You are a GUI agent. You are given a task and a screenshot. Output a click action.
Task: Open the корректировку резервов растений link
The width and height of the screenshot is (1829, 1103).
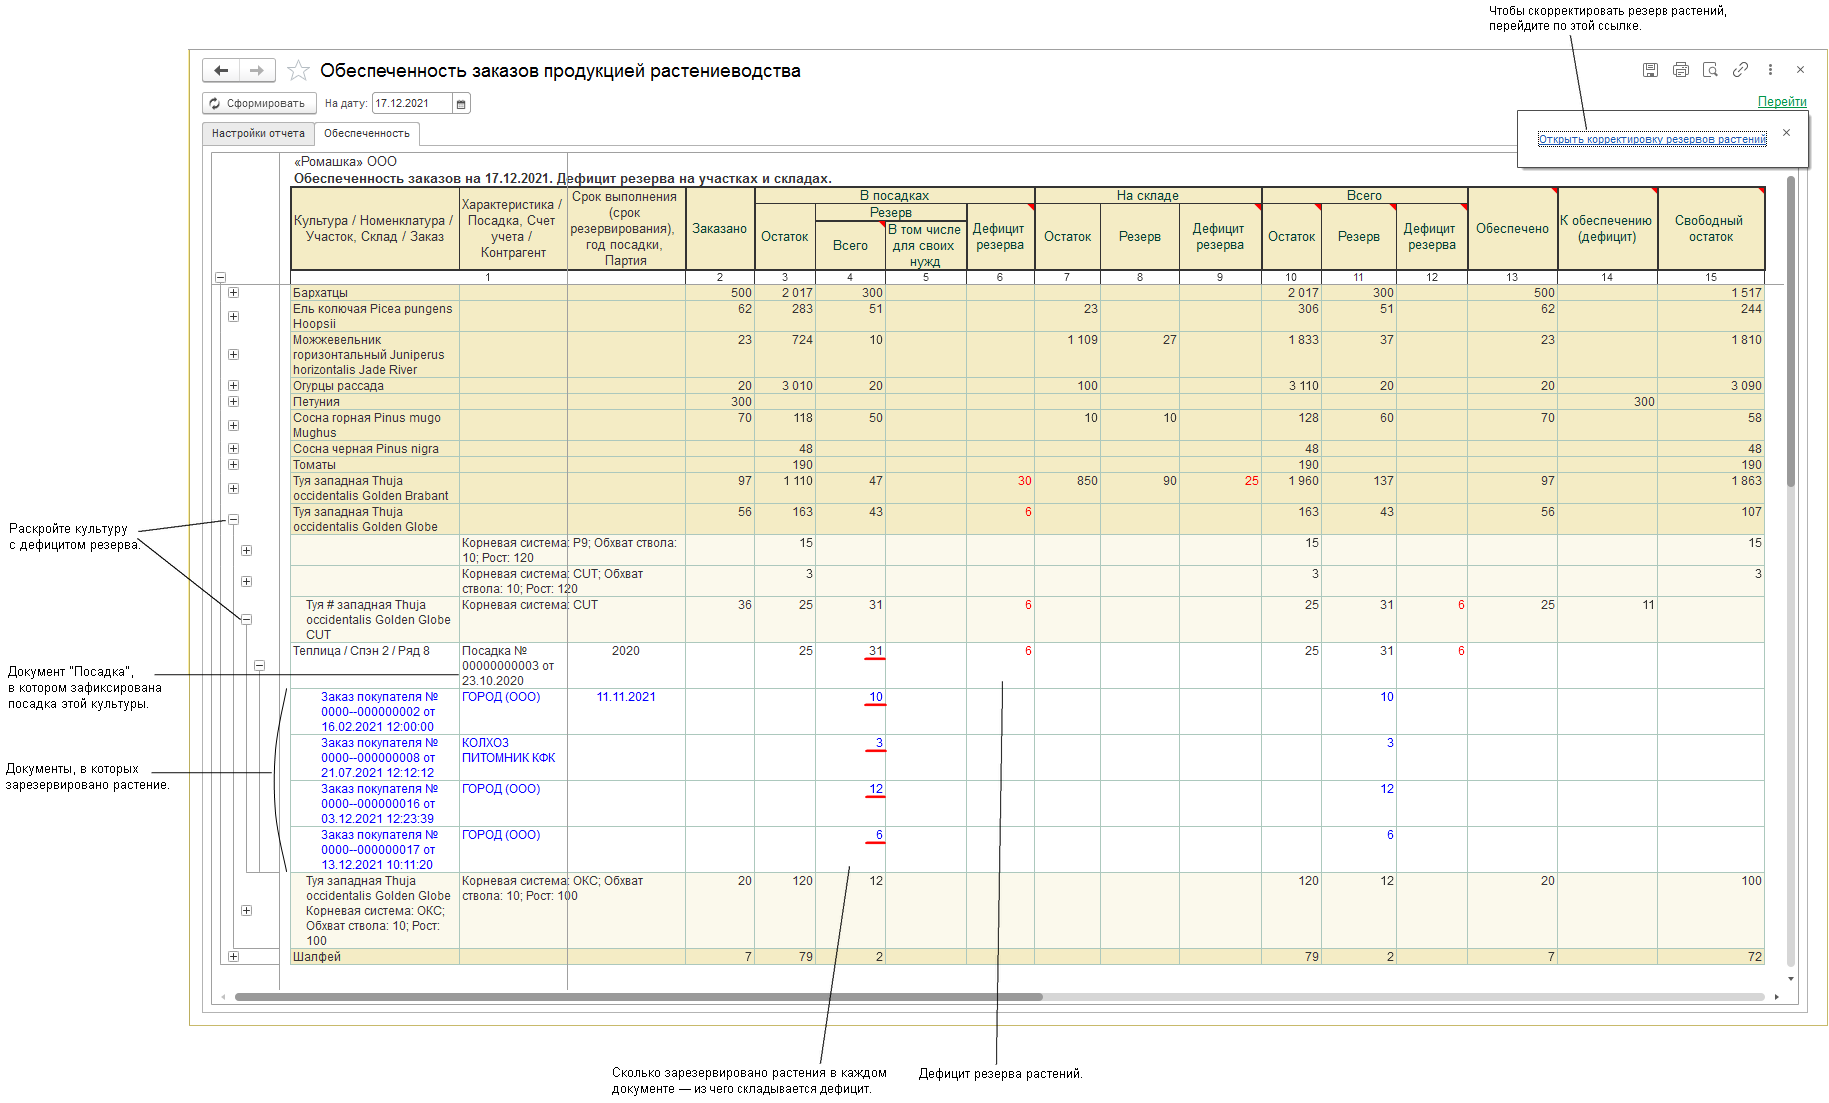(x=1652, y=140)
